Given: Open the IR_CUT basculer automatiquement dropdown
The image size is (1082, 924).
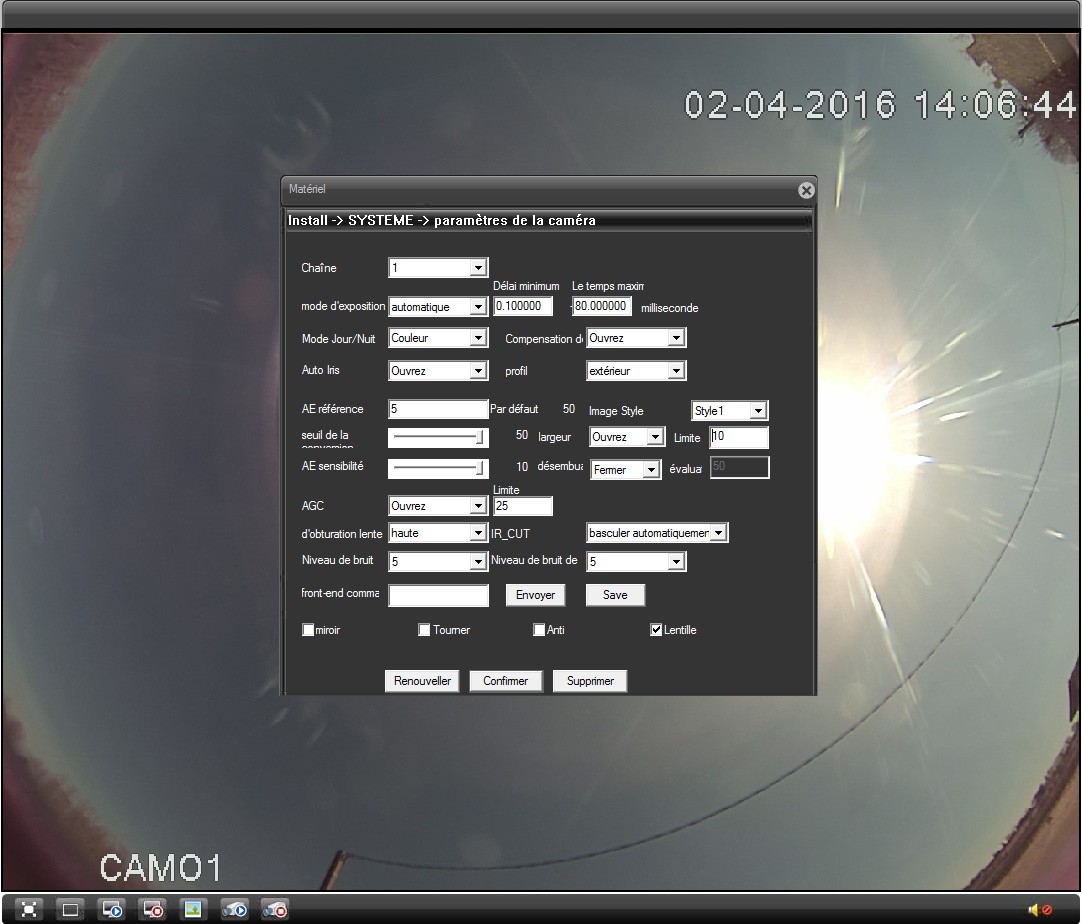Looking at the screenshot, I should click(657, 533).
